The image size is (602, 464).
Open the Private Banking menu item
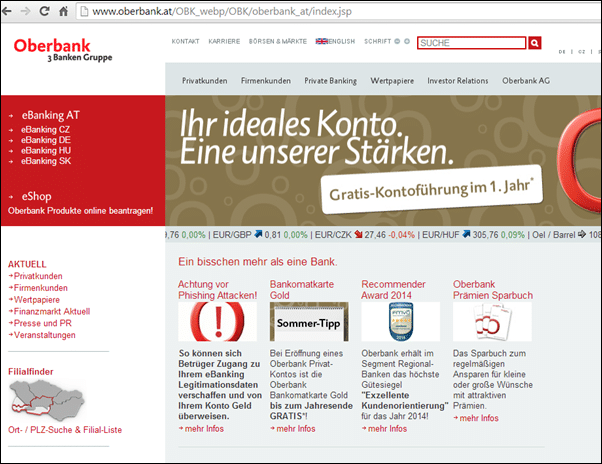coord(331,81)
